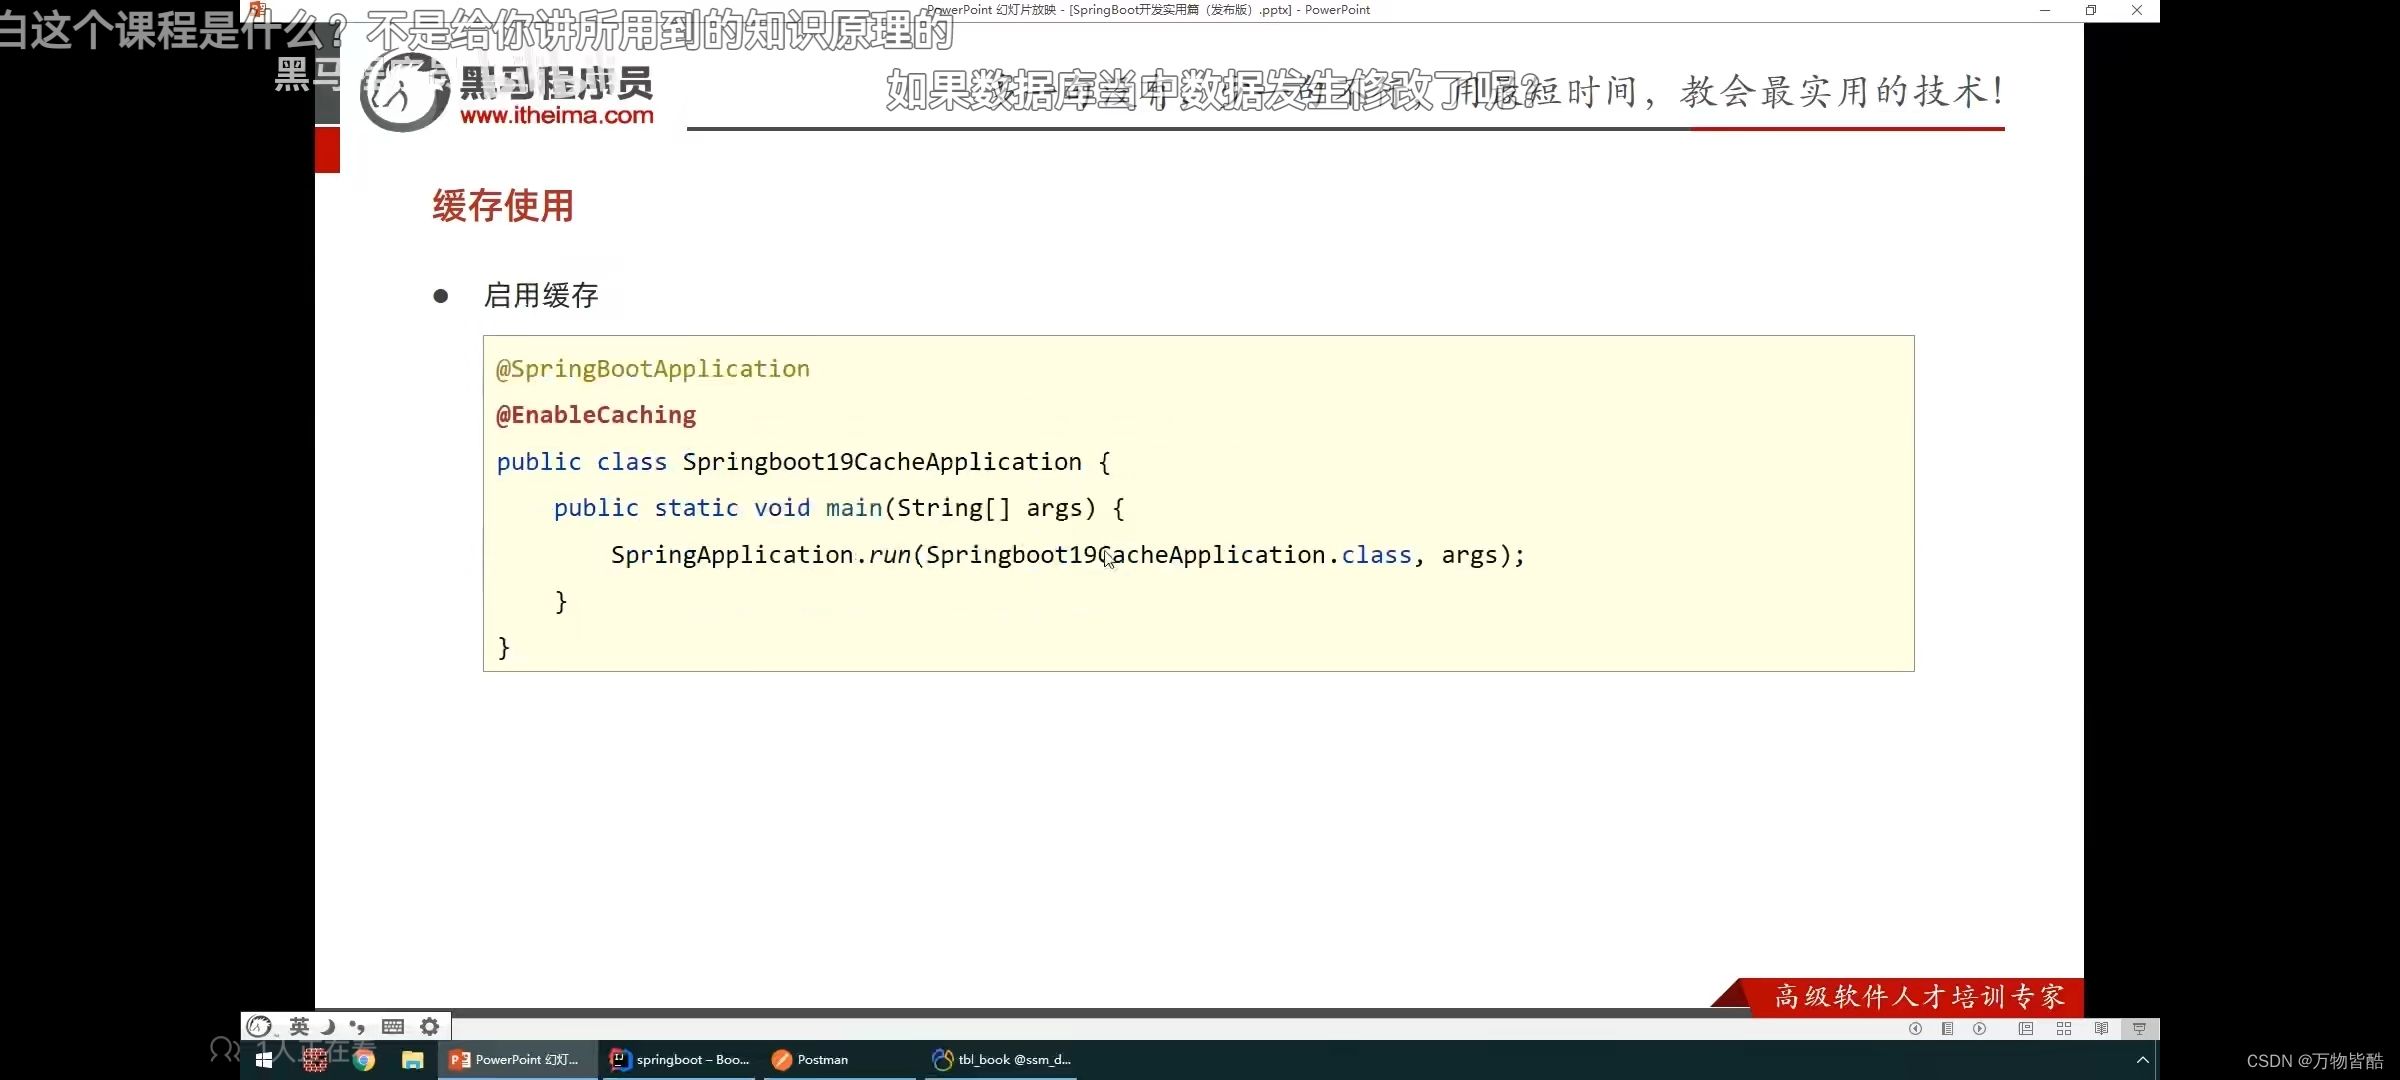Viewport: 2400px width, 1080px height.
Task: Open IME settings gear
Action: click(430, 1027)
